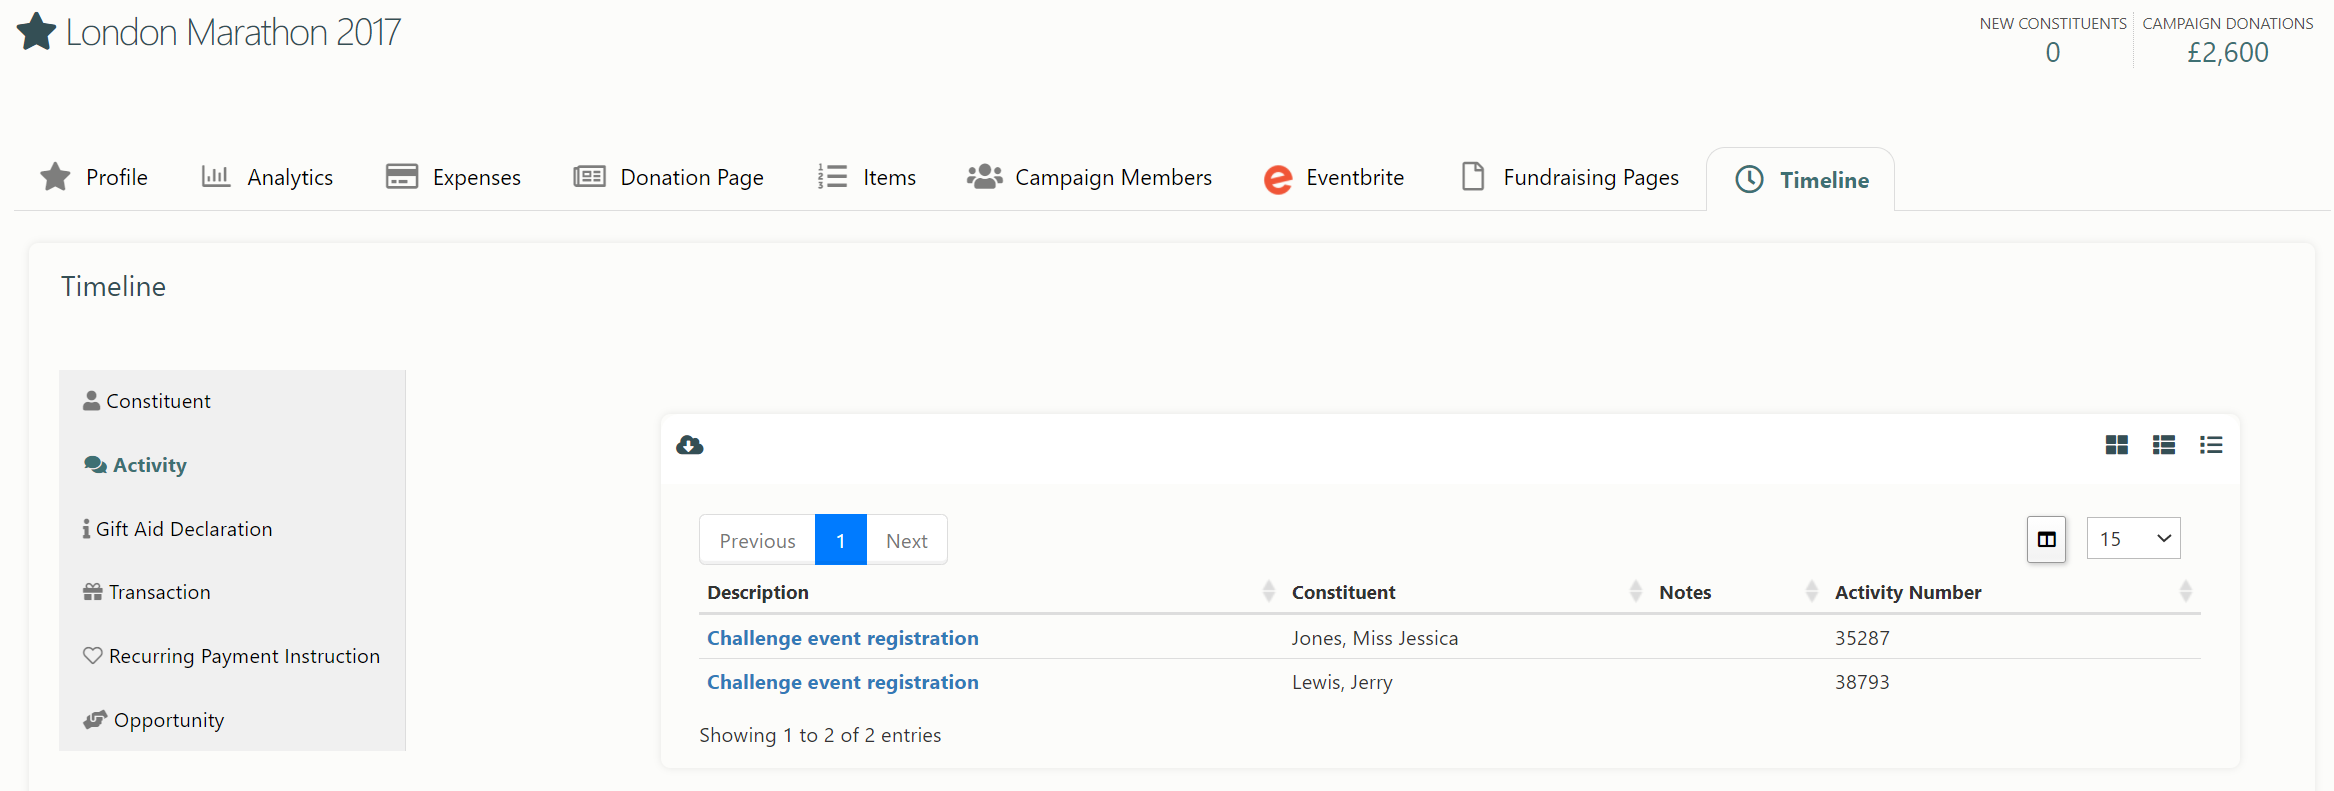Sort by the Description column arrows
Image resolution: width=2334 pixels, height=791 pixels.
coord(1268,592)
